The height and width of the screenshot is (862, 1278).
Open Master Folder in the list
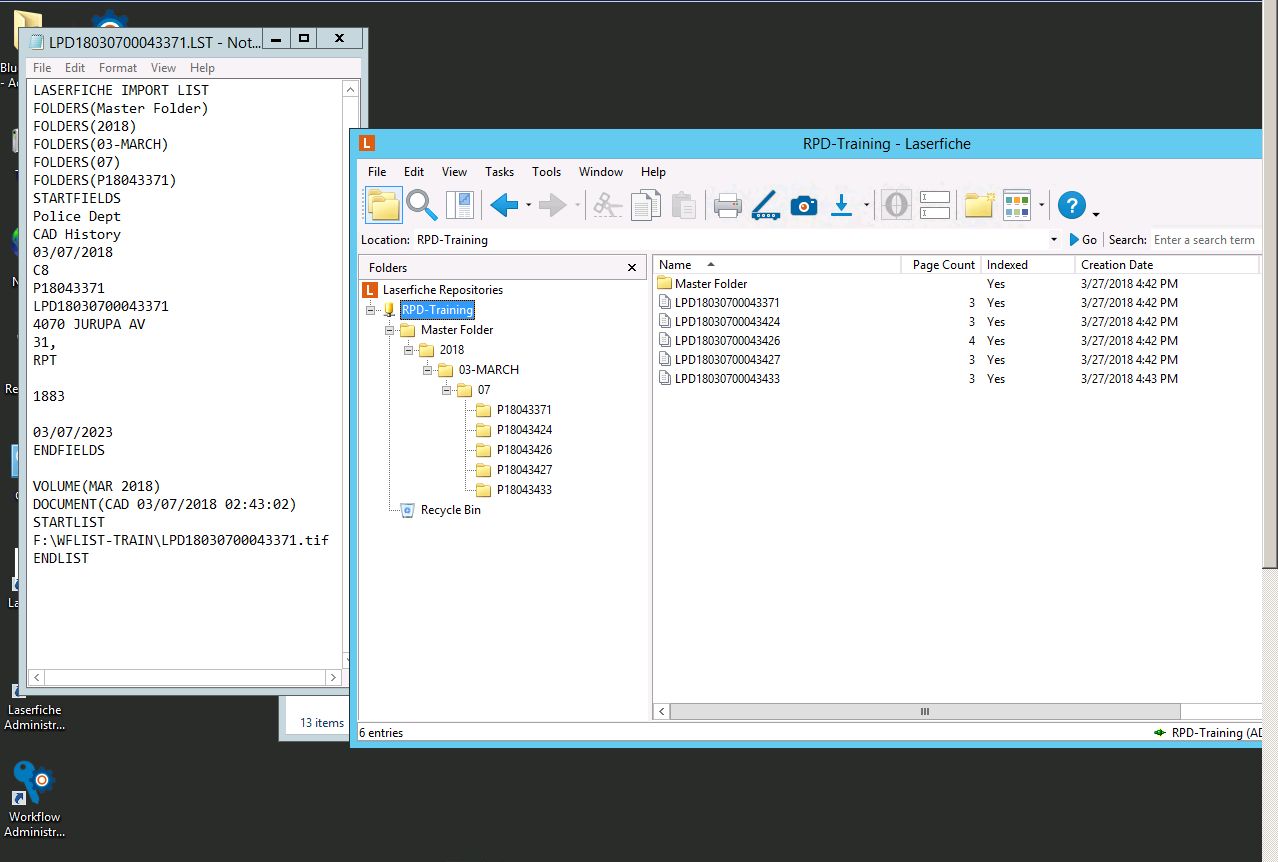coord(702,284)
